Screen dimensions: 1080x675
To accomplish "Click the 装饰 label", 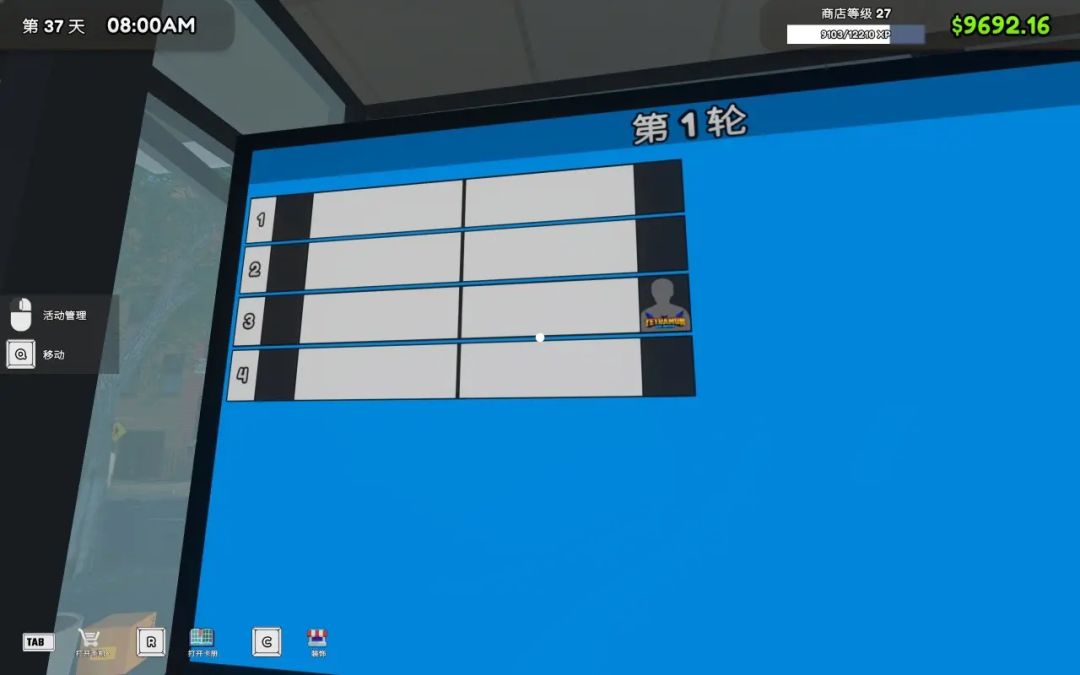I will point(318,653).
